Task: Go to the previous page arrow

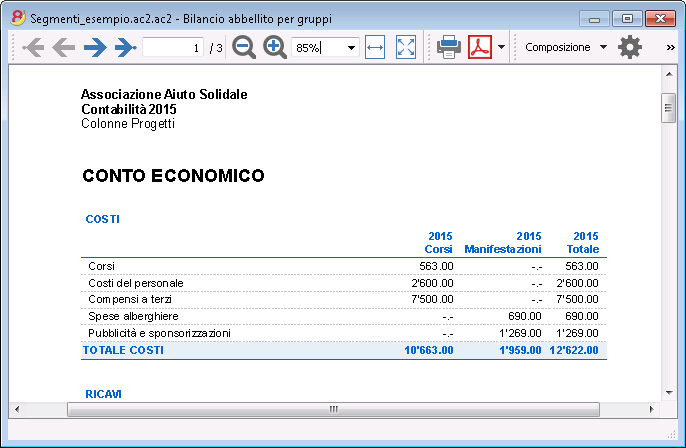Action: coord(64,47)
